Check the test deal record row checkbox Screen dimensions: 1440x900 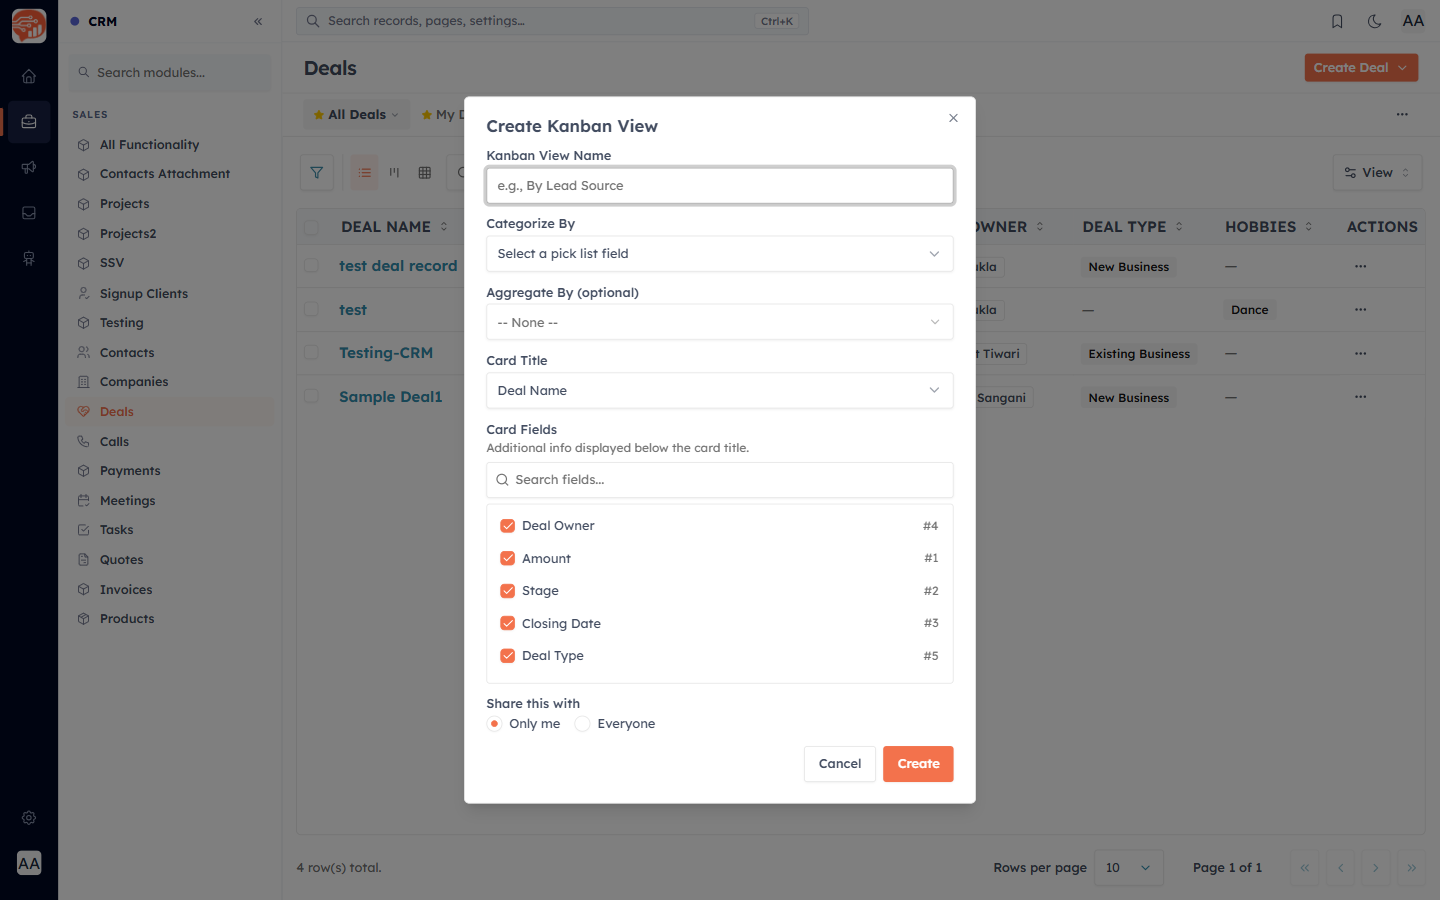point(312,266)
